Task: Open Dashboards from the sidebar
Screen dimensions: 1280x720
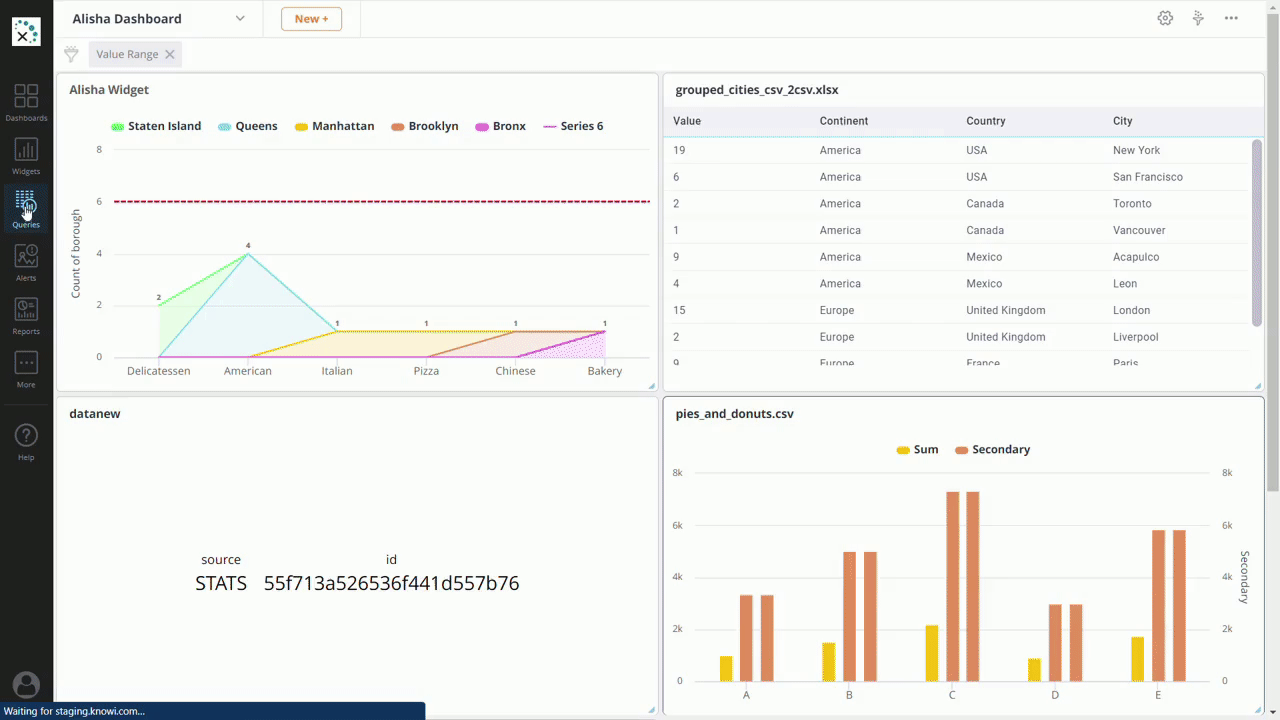Action: (26, 102)
